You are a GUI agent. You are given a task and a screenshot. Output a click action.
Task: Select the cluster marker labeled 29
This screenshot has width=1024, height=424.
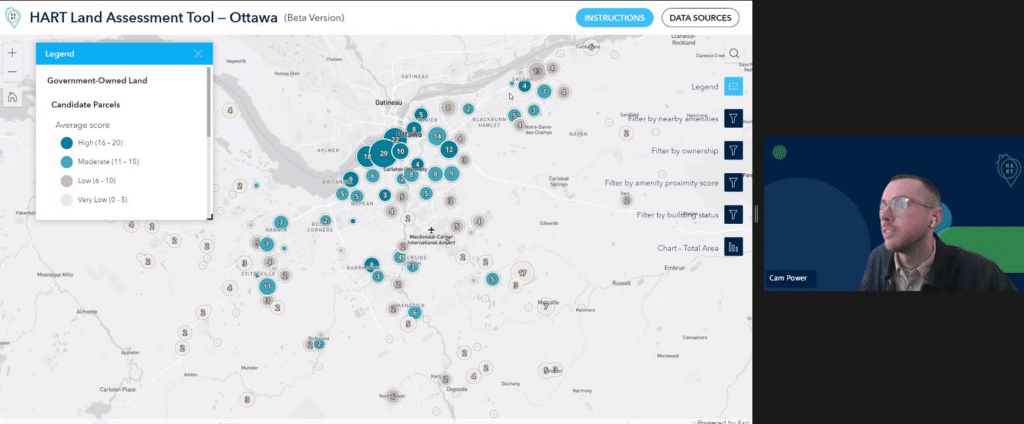pos(383,154)
